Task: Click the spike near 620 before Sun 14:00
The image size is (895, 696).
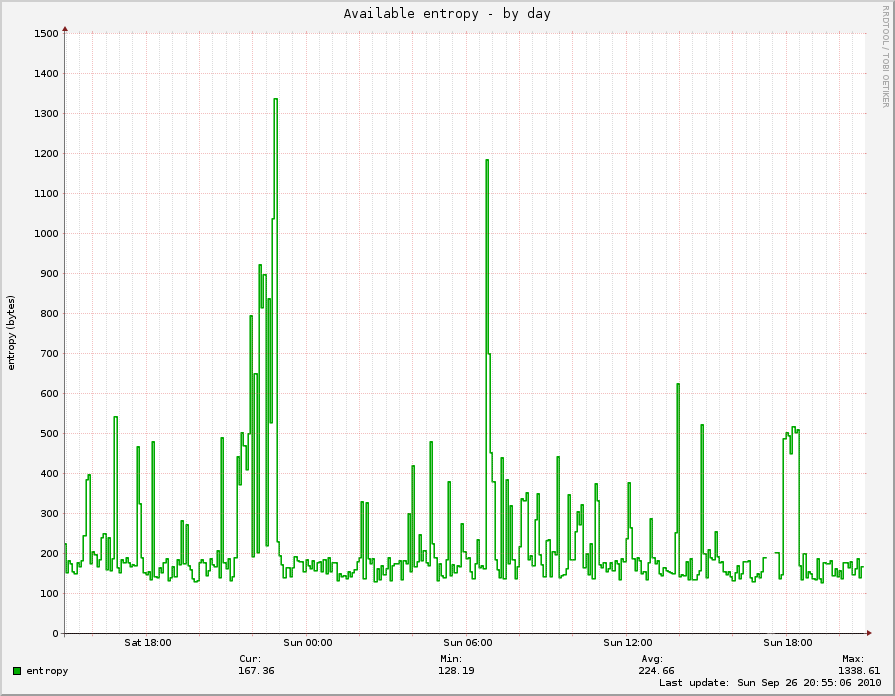Action: (678, 384)
